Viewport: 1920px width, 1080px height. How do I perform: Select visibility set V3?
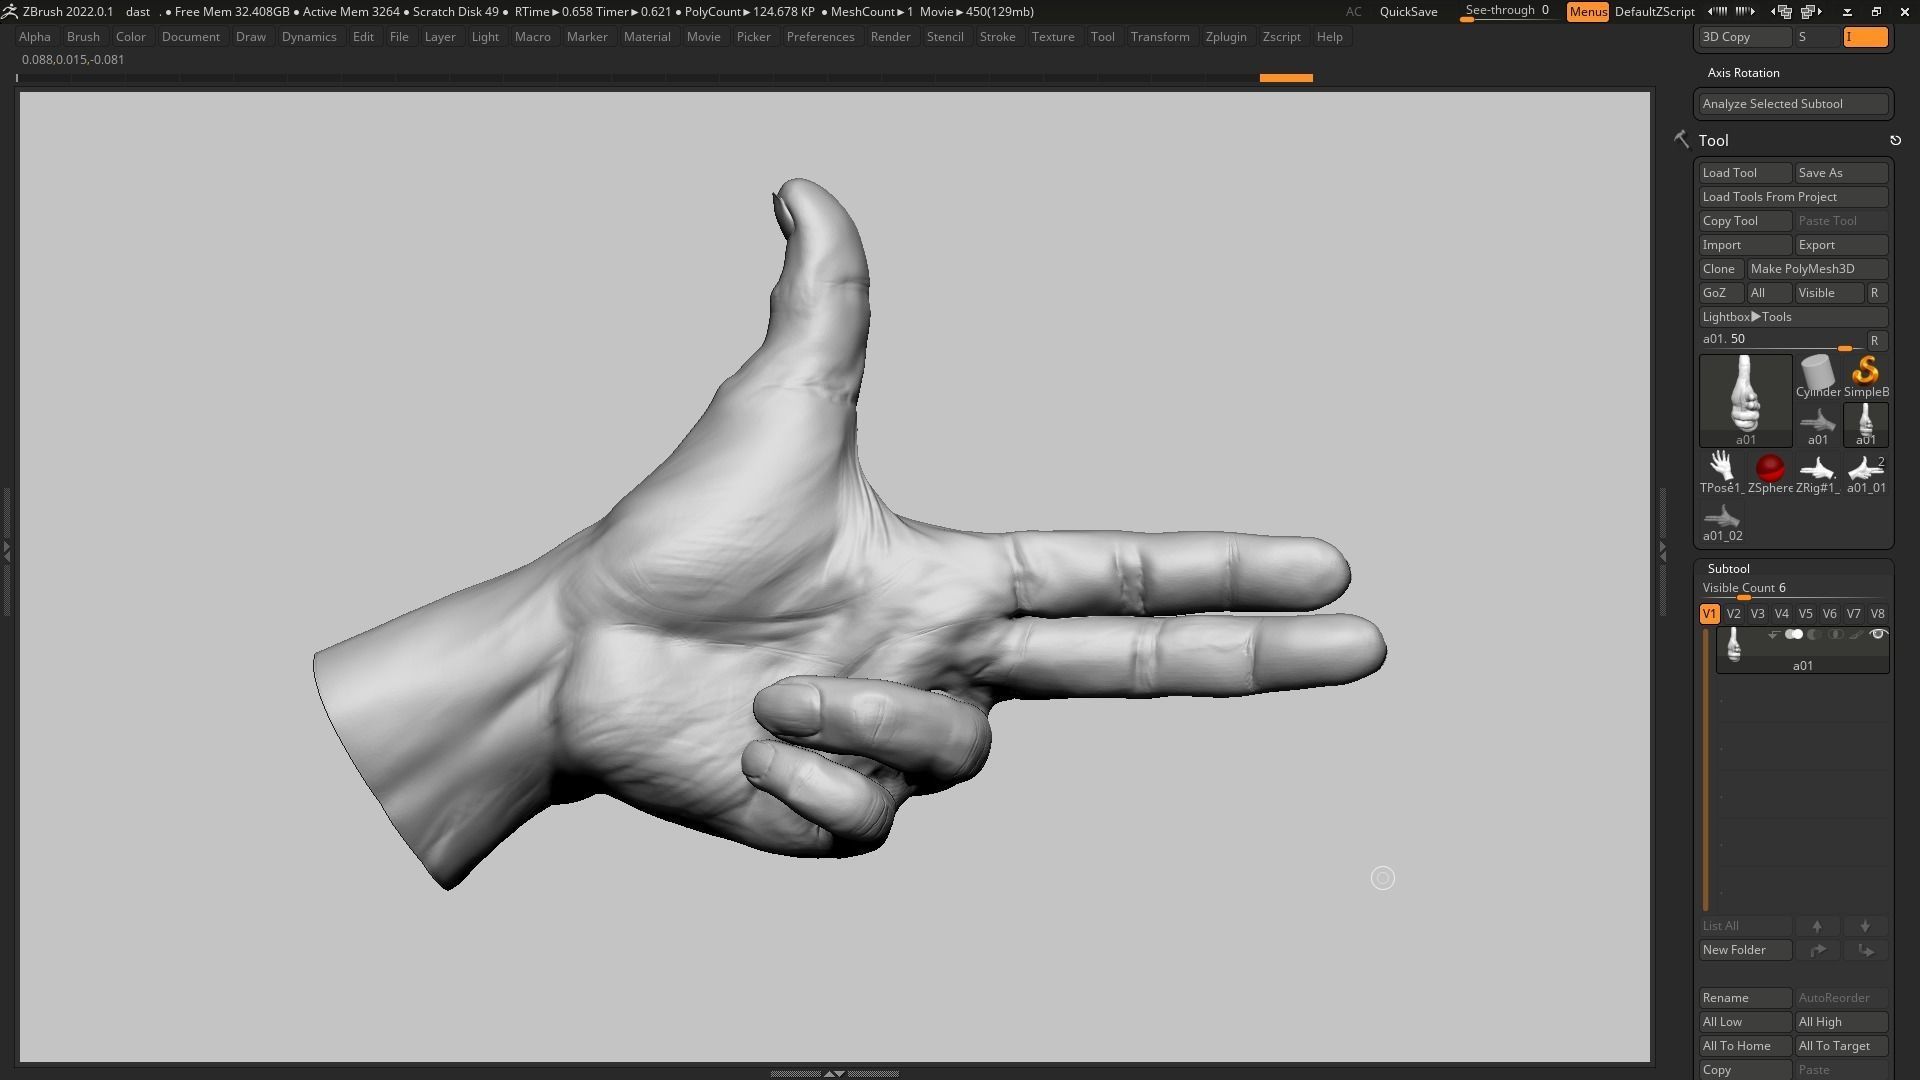(x=1757, y=614)
